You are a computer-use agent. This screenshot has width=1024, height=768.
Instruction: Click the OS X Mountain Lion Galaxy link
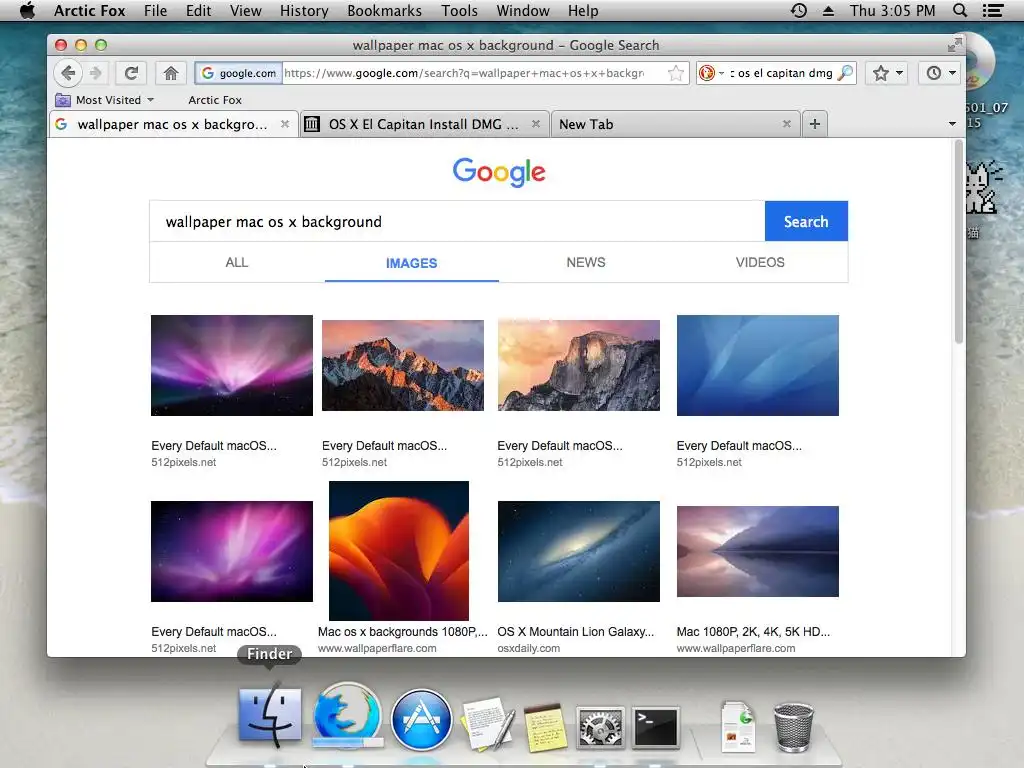575,632
